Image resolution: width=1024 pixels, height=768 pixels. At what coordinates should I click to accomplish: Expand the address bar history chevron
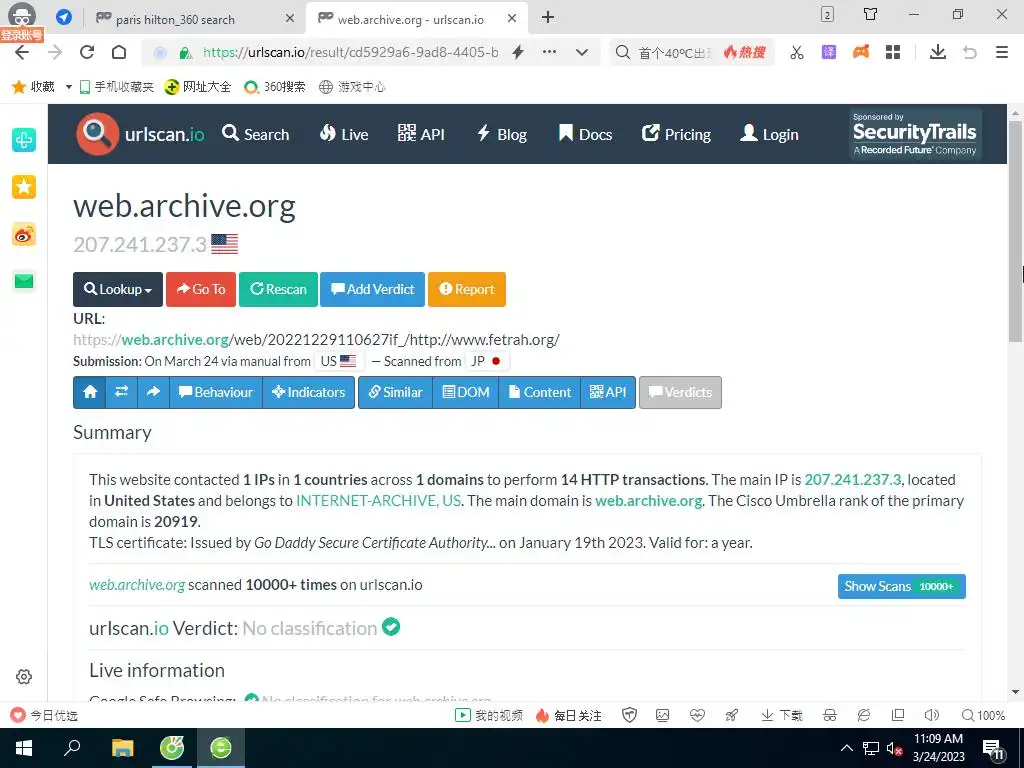582,52
